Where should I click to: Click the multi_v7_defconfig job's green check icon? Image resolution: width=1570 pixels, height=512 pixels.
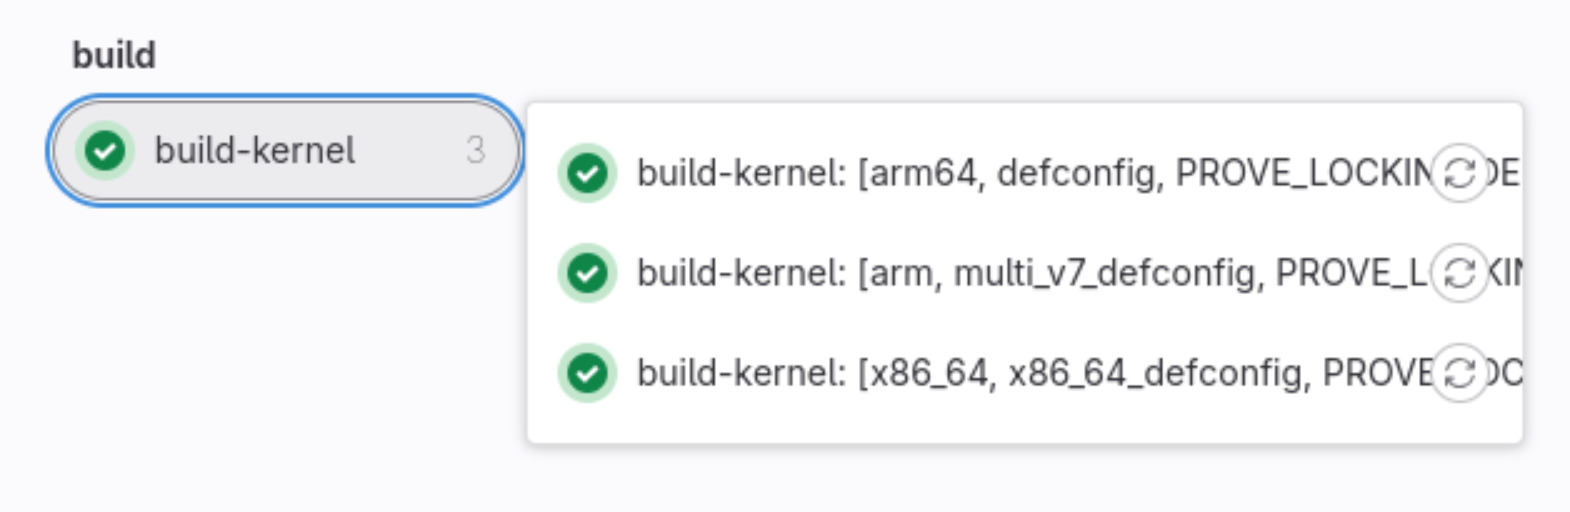pyautogui.click(x=587, y=273)
